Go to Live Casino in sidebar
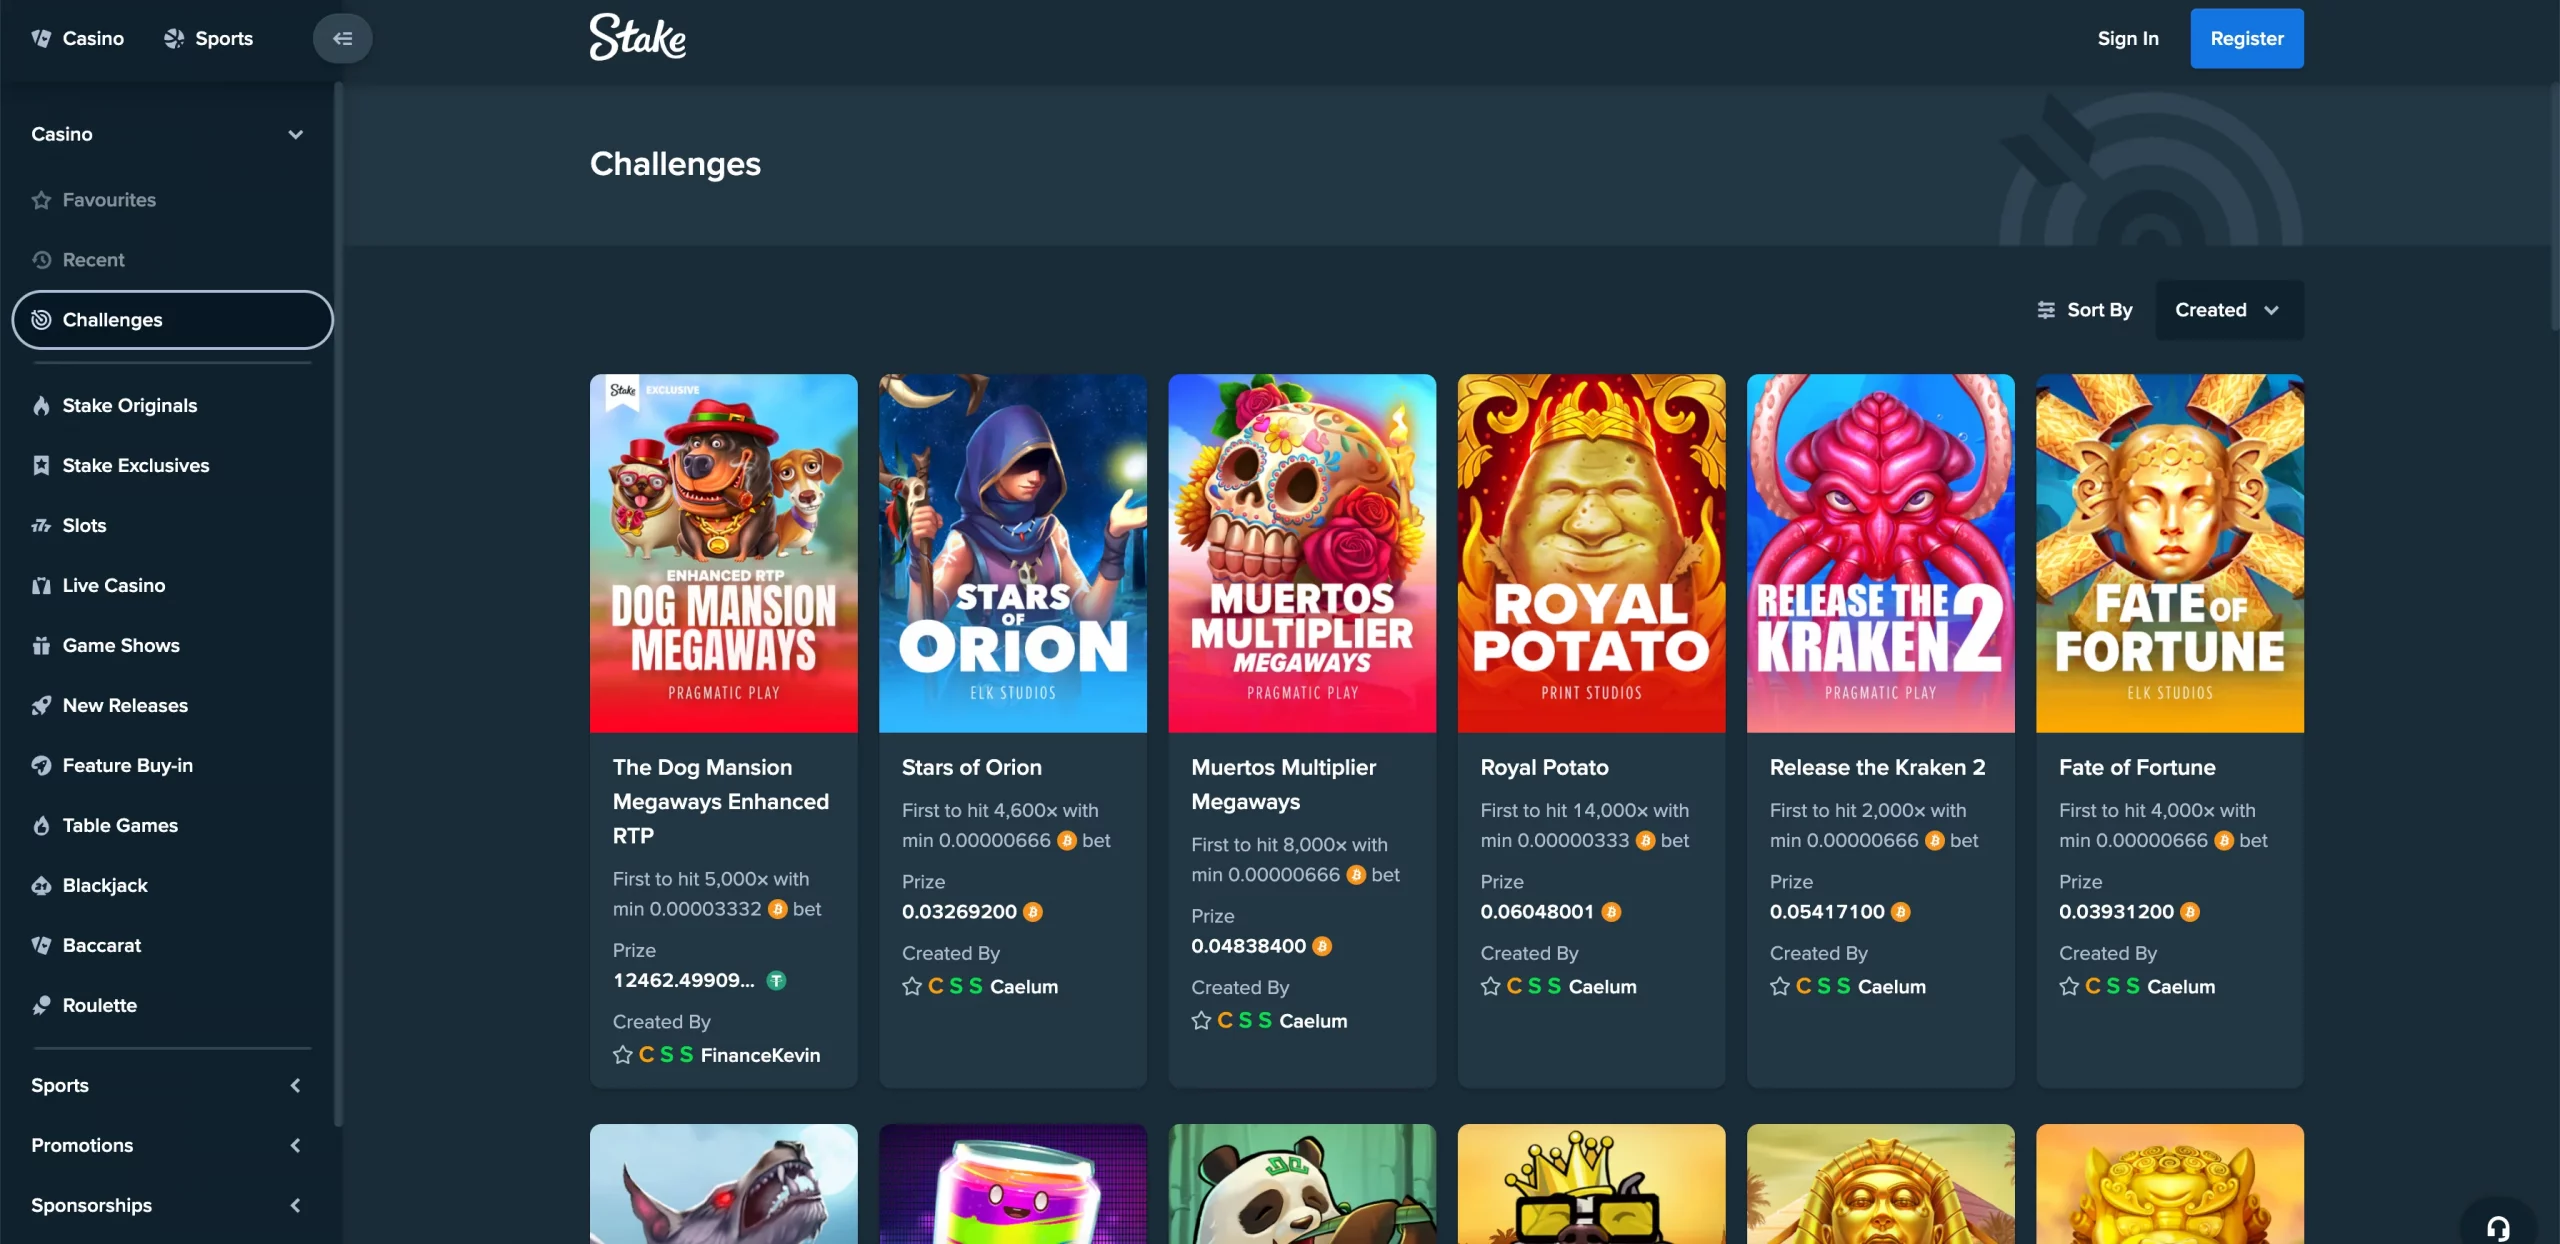This screenshot has height=1244, width=2560. point(172,586)
